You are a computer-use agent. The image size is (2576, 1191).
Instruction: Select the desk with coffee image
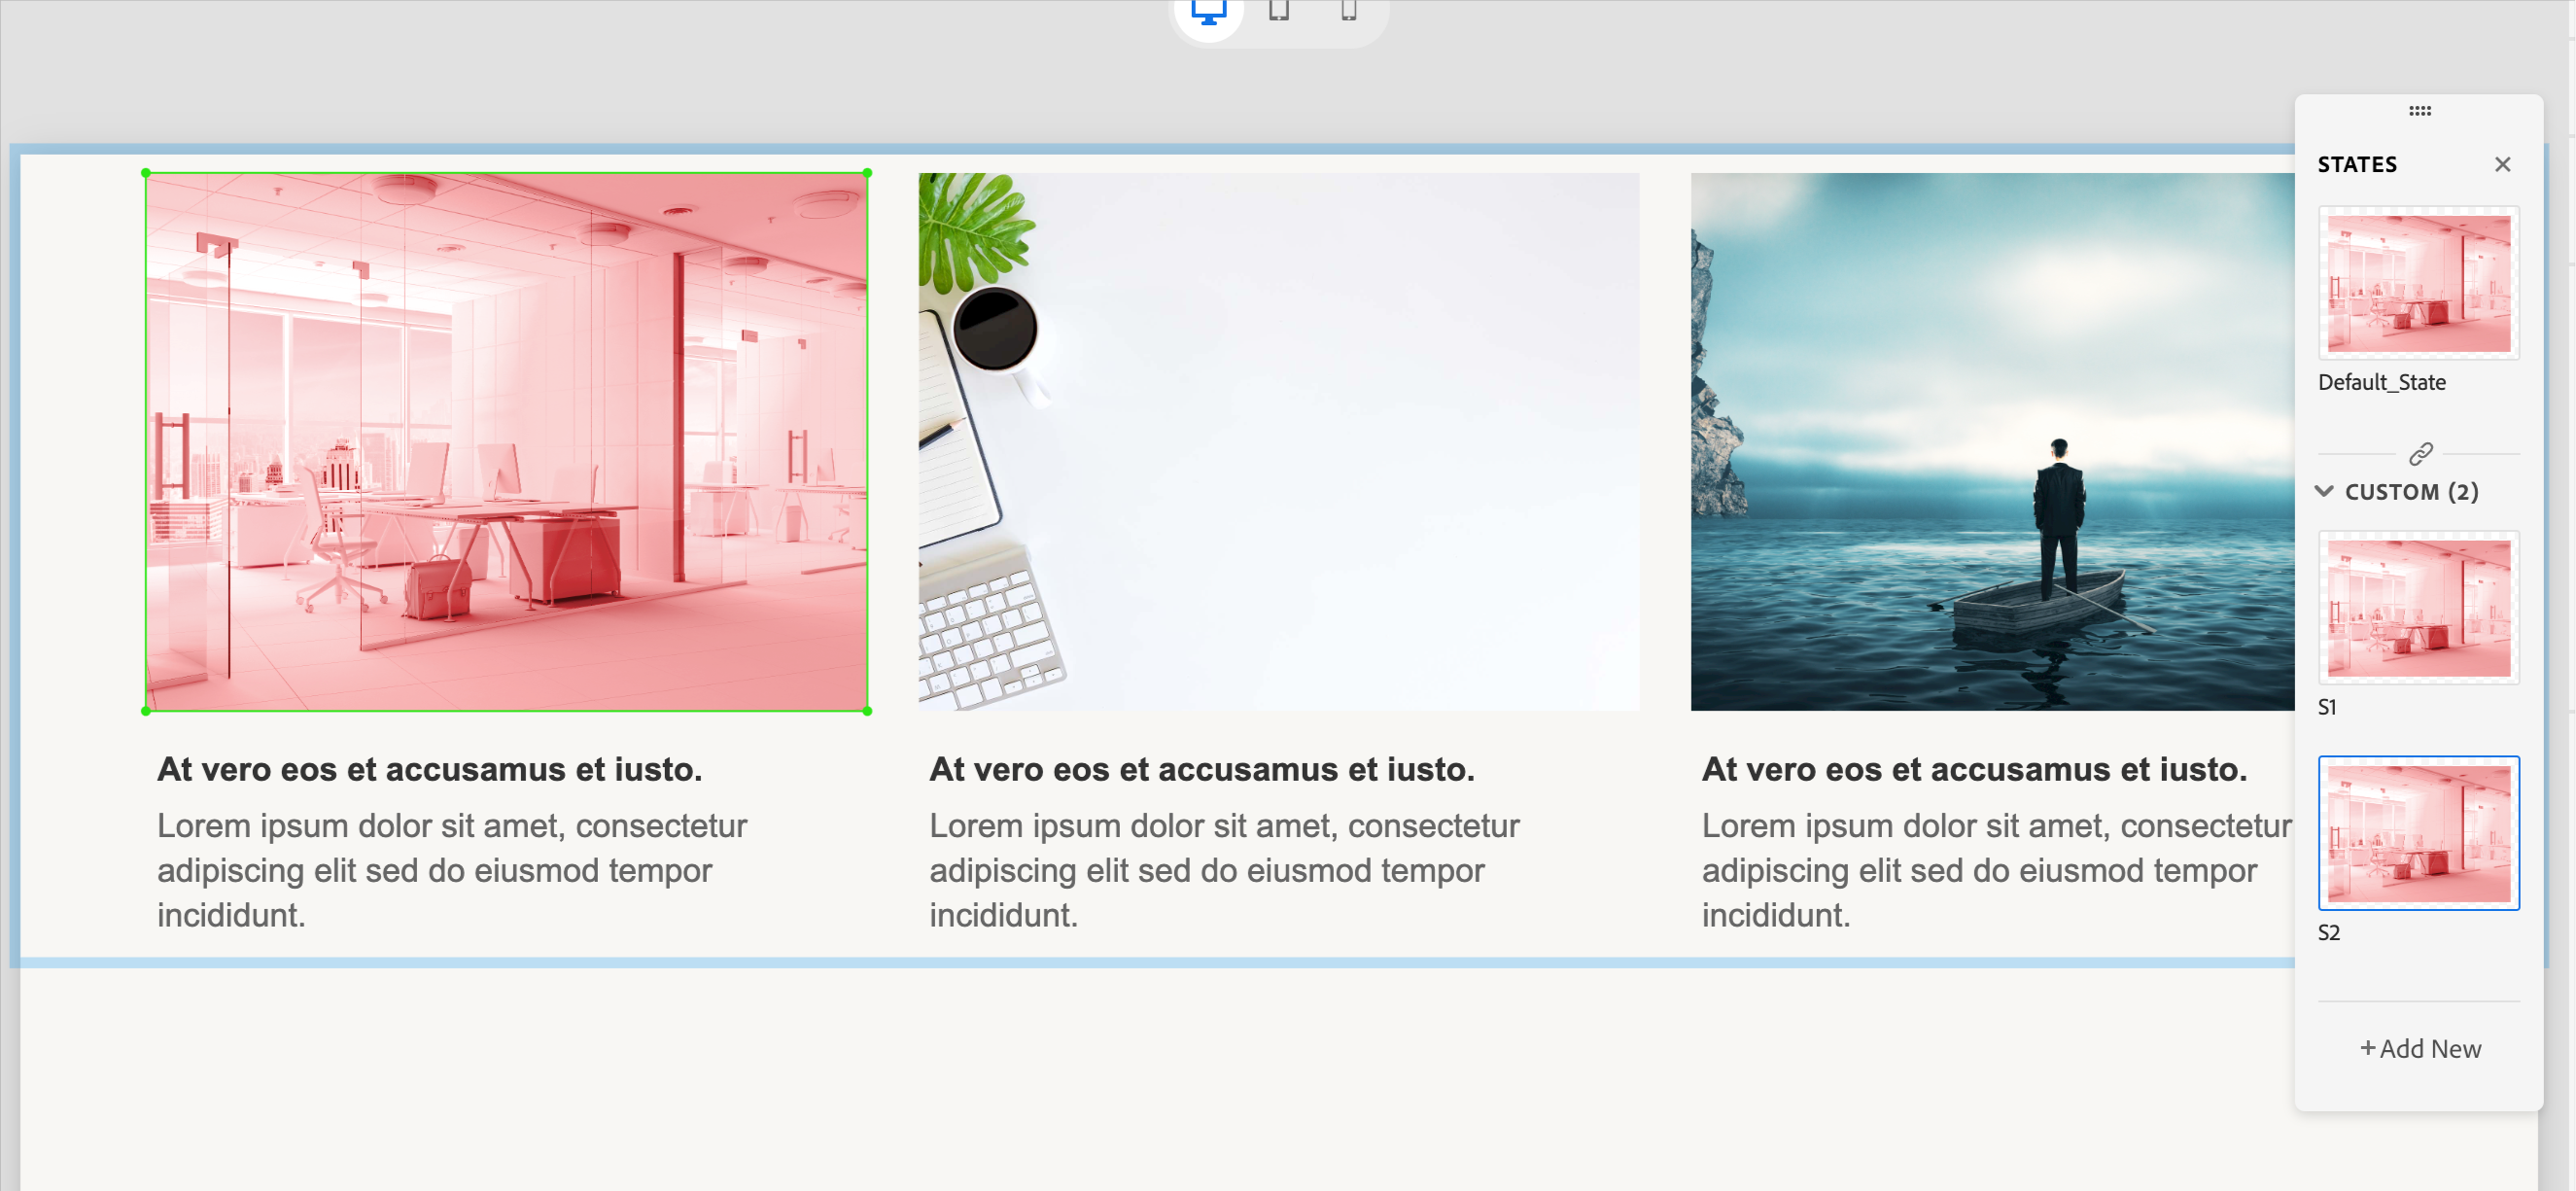(x=1278, y=442)
